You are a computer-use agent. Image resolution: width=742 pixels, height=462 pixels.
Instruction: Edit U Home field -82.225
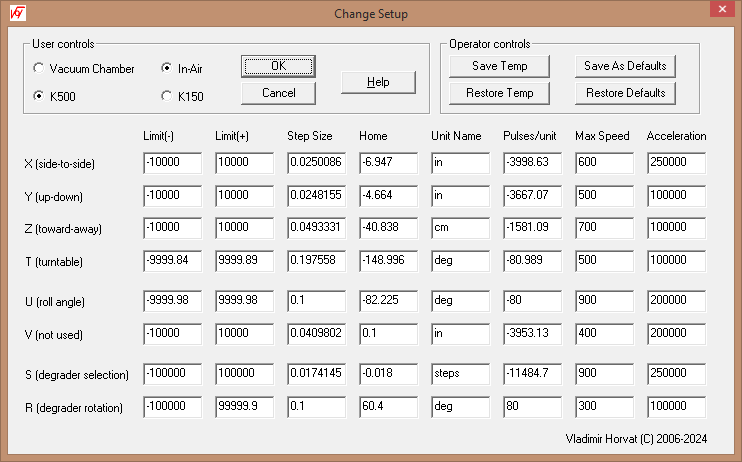click(389, 301)
